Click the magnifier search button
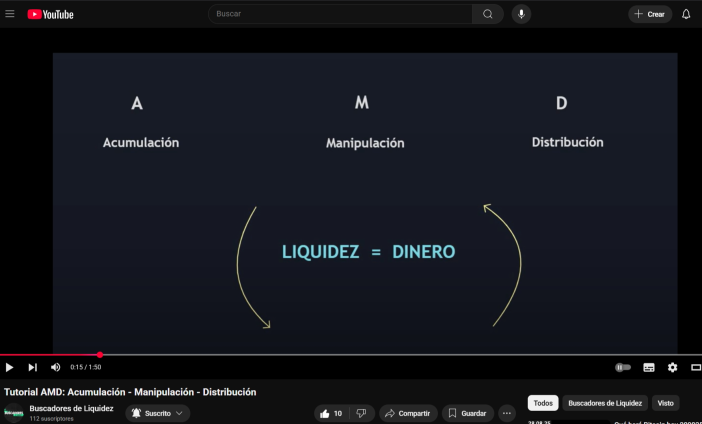This screenshot has width=702, height=424. tap(488, 14)
